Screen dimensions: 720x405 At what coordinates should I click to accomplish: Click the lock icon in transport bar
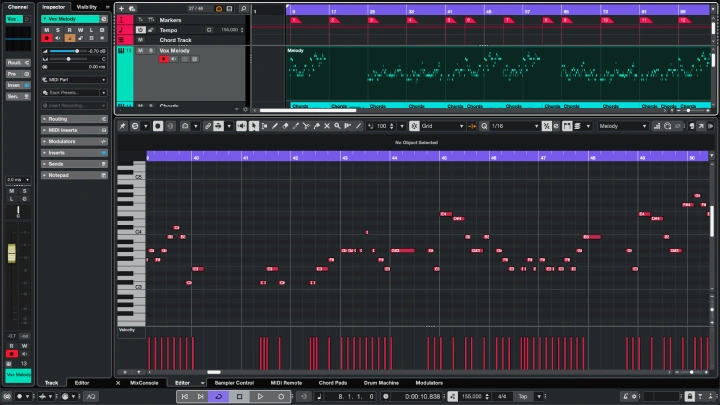point(690,396)
